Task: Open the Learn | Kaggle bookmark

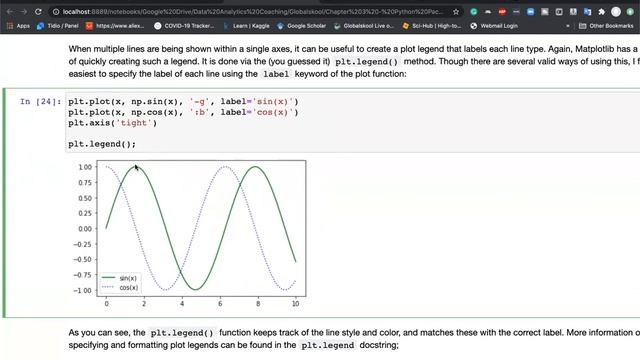Action: coord(247,26)
